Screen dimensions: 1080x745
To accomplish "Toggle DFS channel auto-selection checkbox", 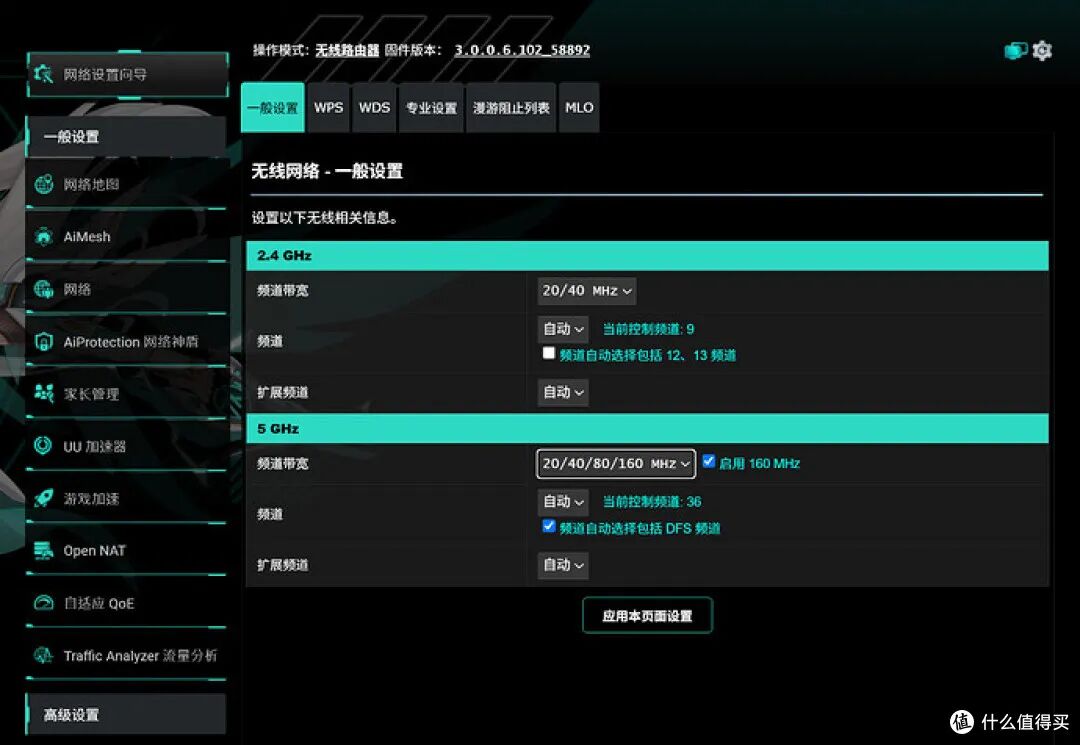I will (x=548, y=526).
